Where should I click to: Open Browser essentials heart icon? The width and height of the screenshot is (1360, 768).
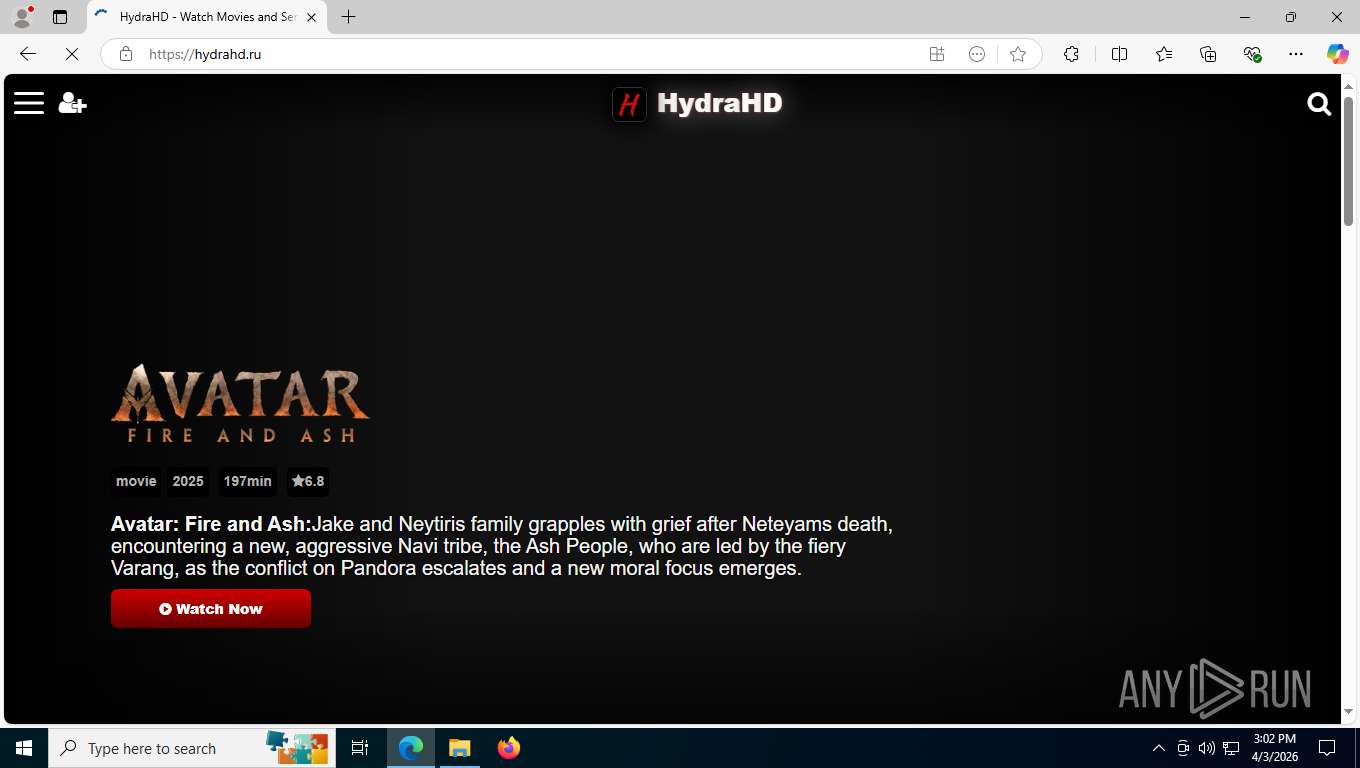1252,54
